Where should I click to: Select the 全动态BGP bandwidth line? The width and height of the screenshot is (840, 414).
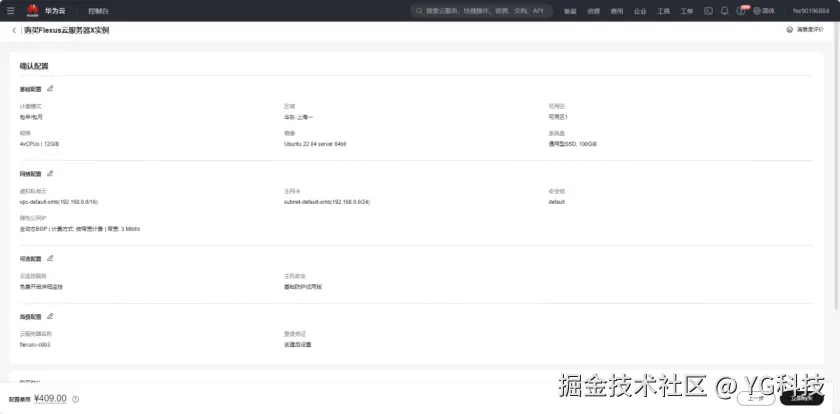click(x=80, y=229)
